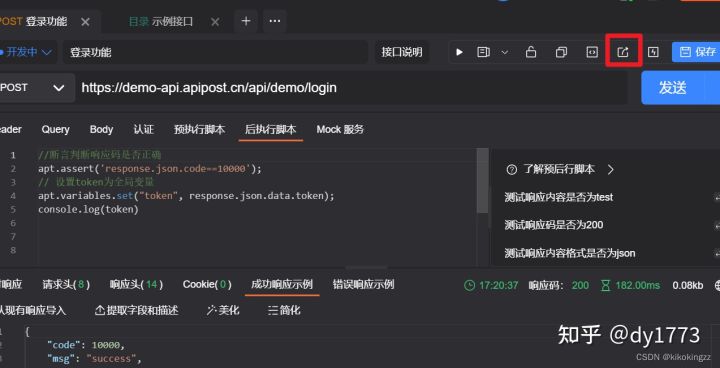Click 提取字段和描述 extract button
This screenshot has height=368, width=720.
(136, 311)
